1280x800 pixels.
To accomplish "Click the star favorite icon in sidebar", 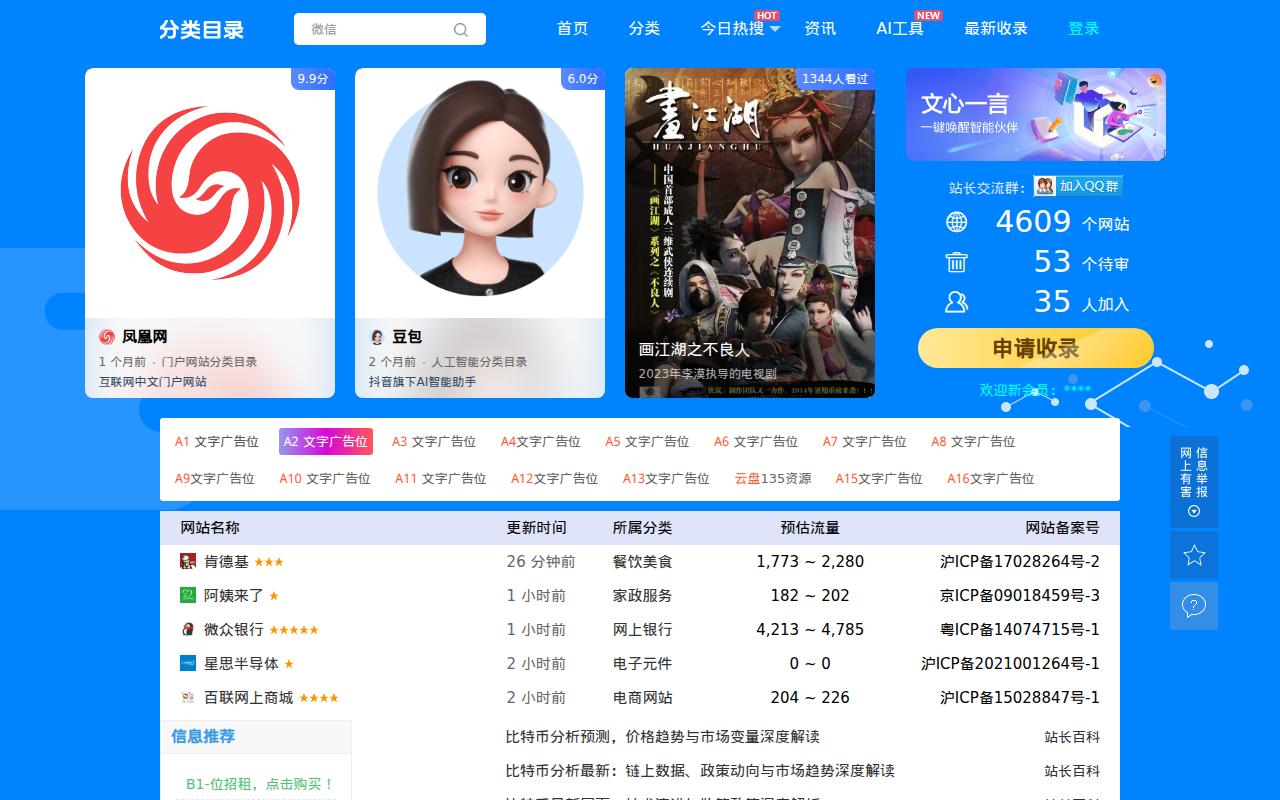I will tap(1194, 555).
